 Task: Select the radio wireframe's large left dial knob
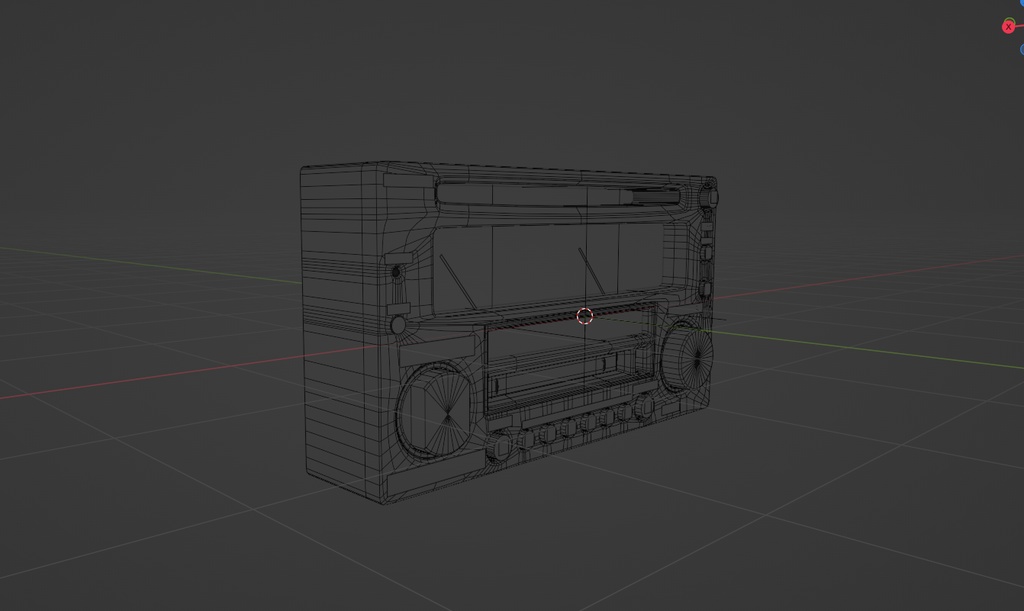[434, 412]
